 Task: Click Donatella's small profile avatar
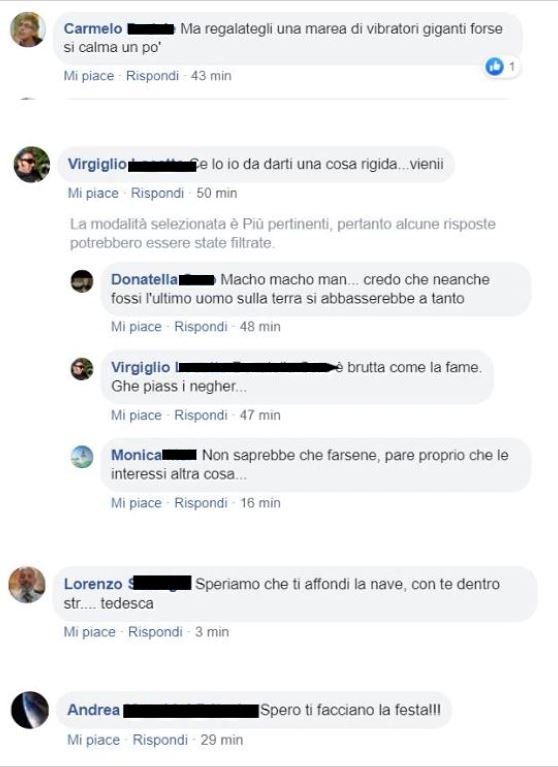[82, 281]
